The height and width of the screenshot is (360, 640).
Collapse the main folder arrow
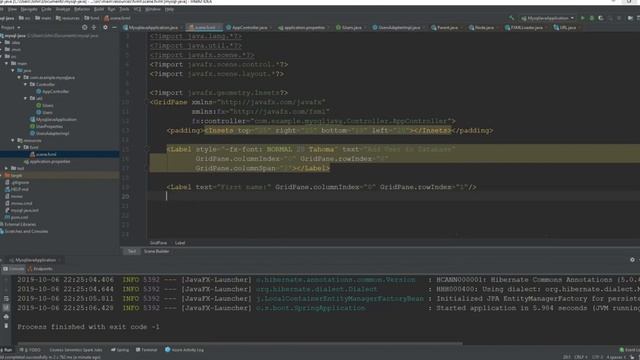(x=7, y=63)
